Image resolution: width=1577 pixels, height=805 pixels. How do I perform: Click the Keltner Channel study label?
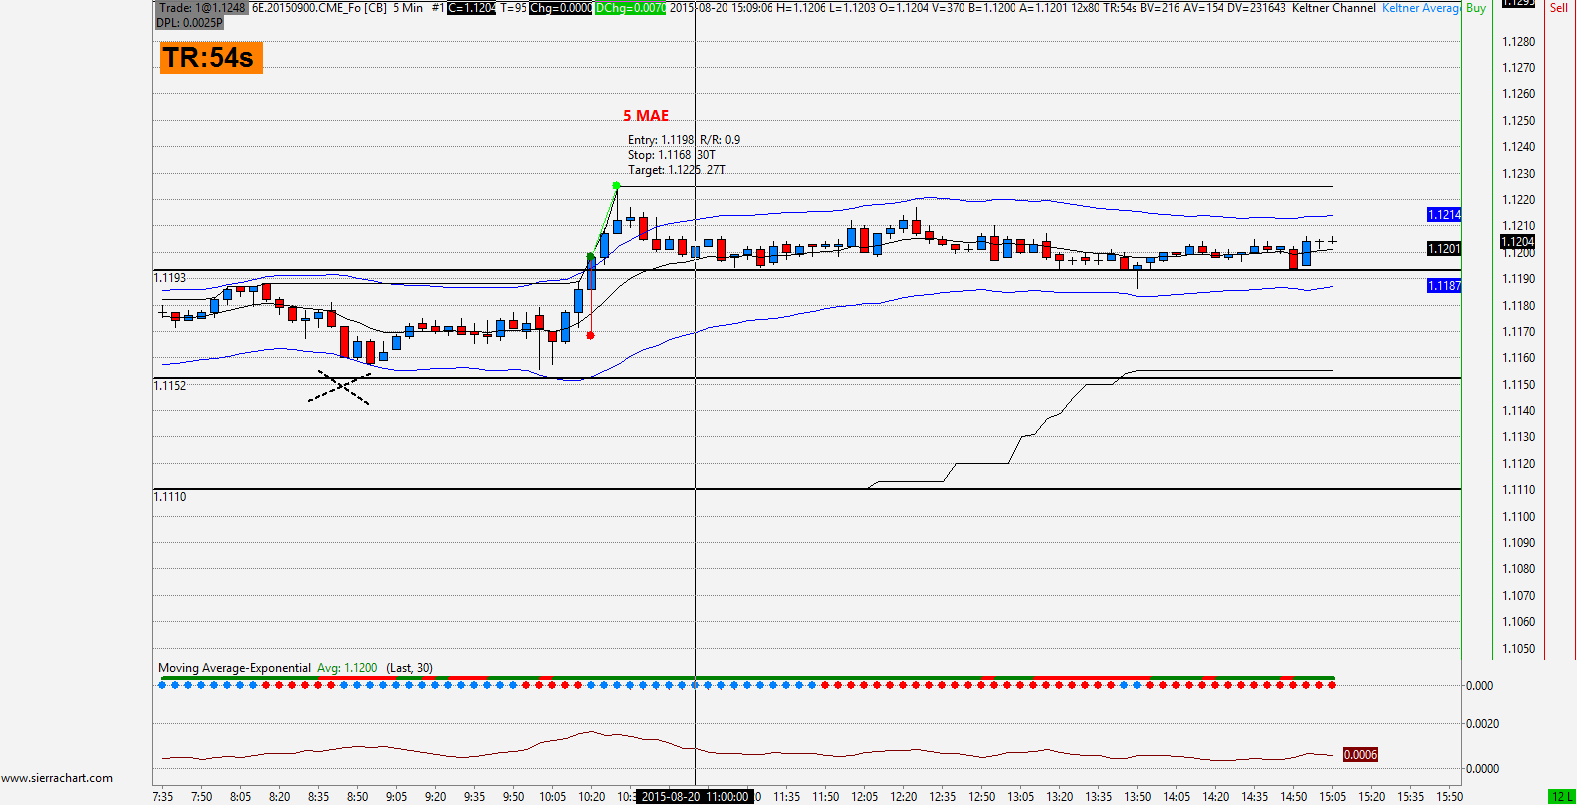tap(1333, 8)
